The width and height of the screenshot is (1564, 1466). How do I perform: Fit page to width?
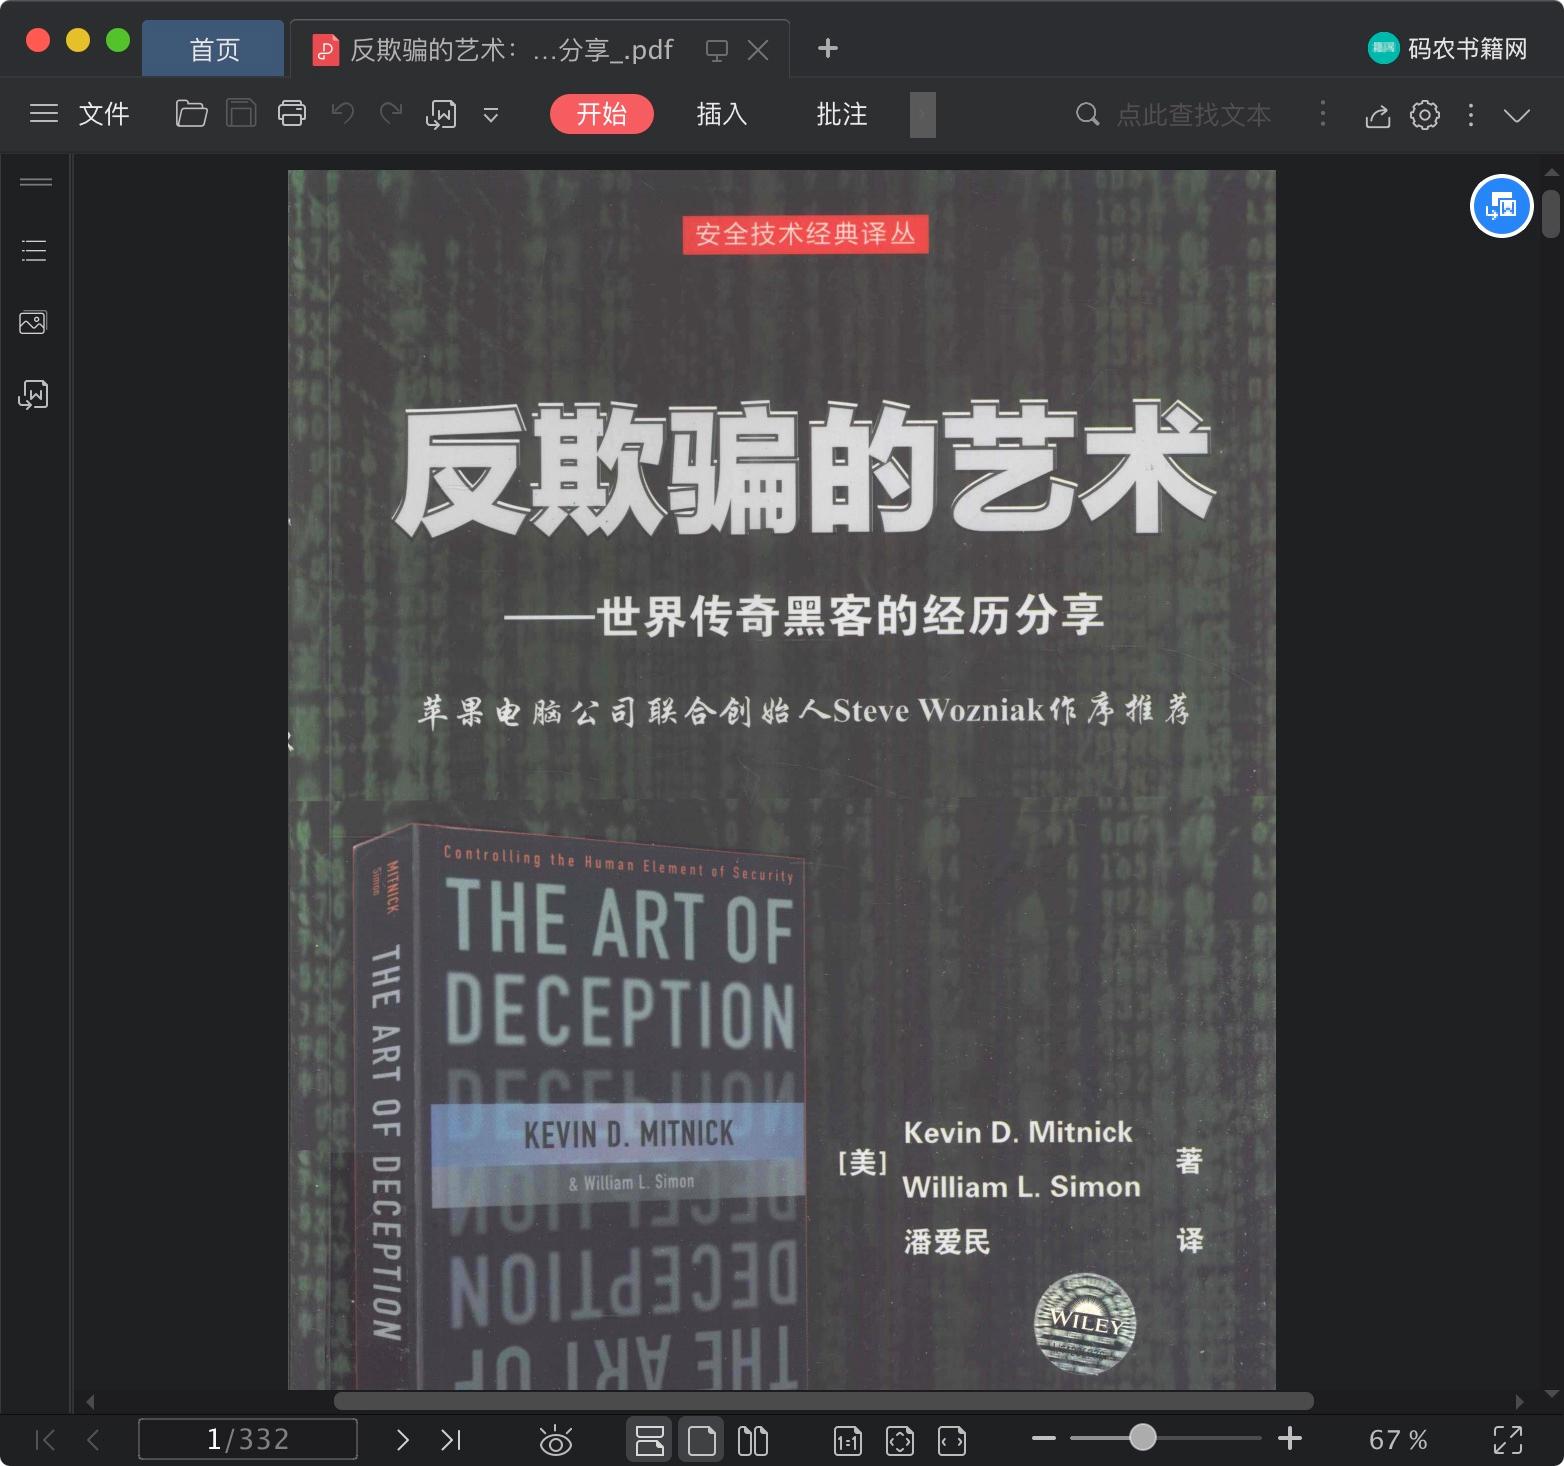(x=952, y=1441)
